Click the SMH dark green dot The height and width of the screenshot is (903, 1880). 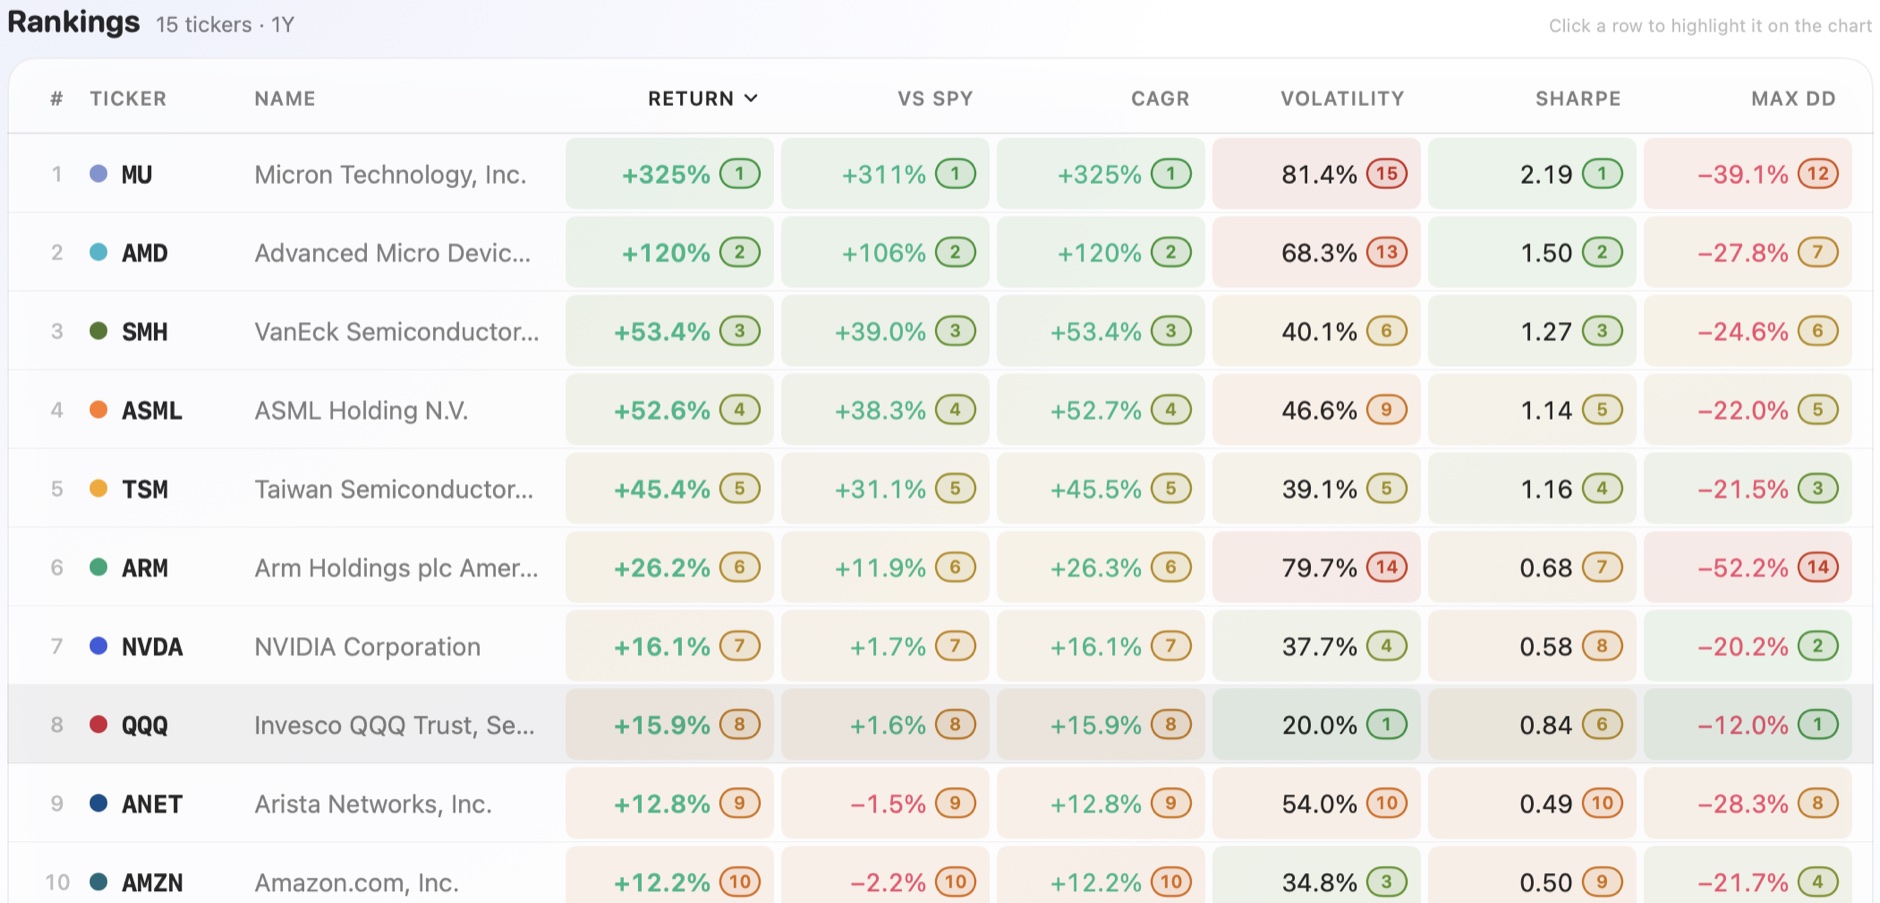[98, 331]
